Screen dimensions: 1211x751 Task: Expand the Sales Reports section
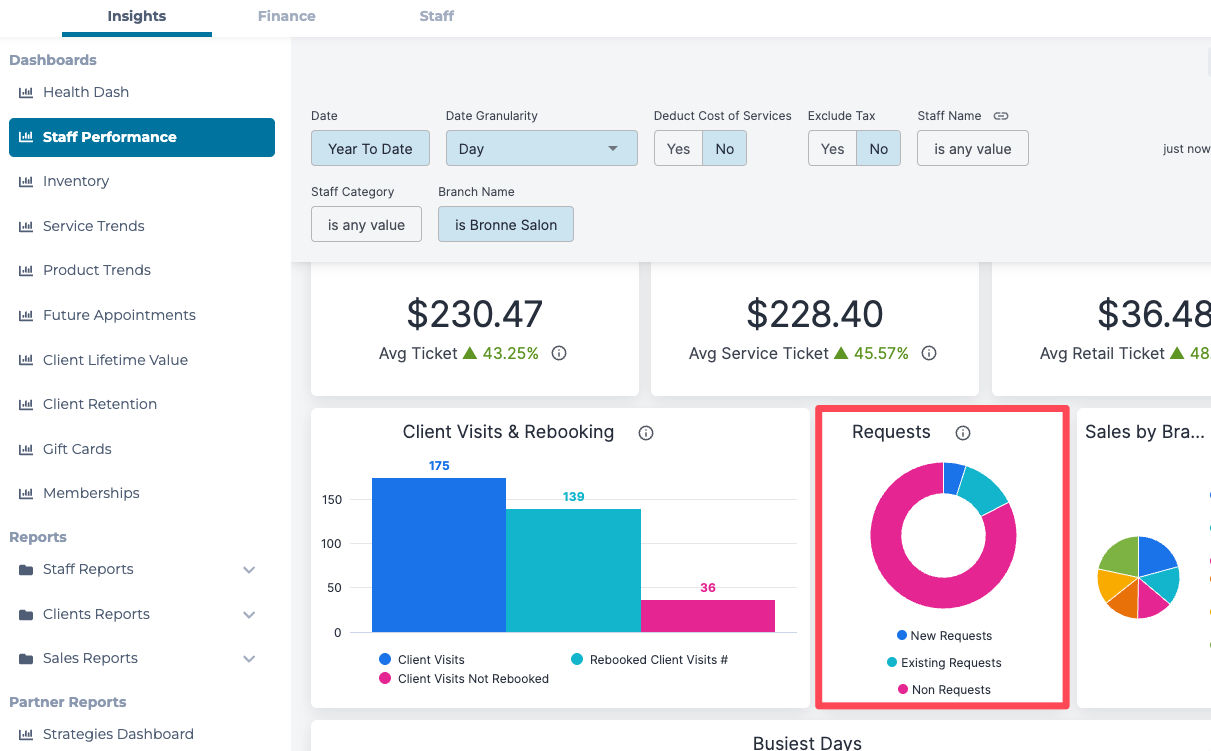point(249,658)
